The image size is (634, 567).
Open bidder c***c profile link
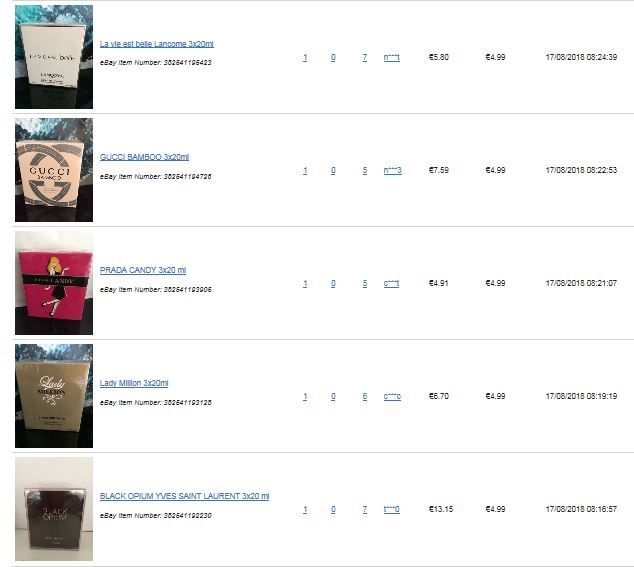[x=392, y=396]
